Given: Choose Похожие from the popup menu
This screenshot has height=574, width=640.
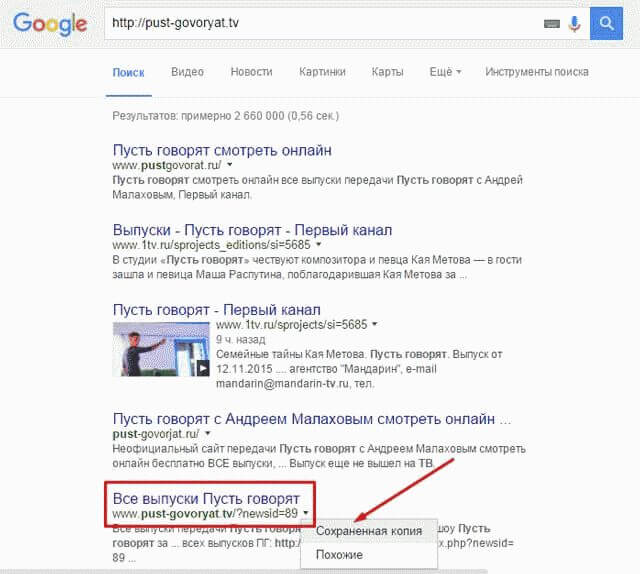Looking at the screenshot, I should point(369,555).
